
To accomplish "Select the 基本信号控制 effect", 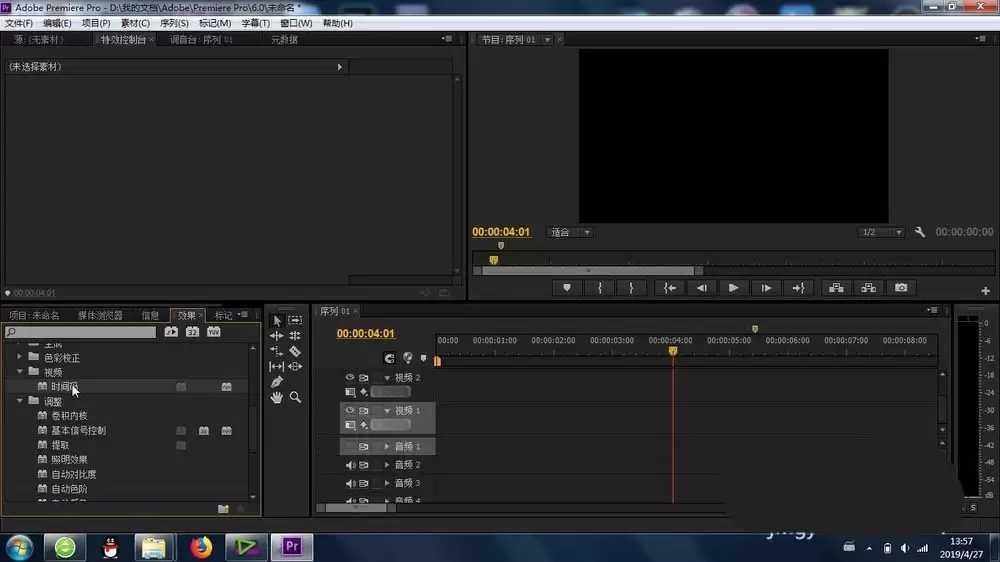I will (x=78, y=431).
